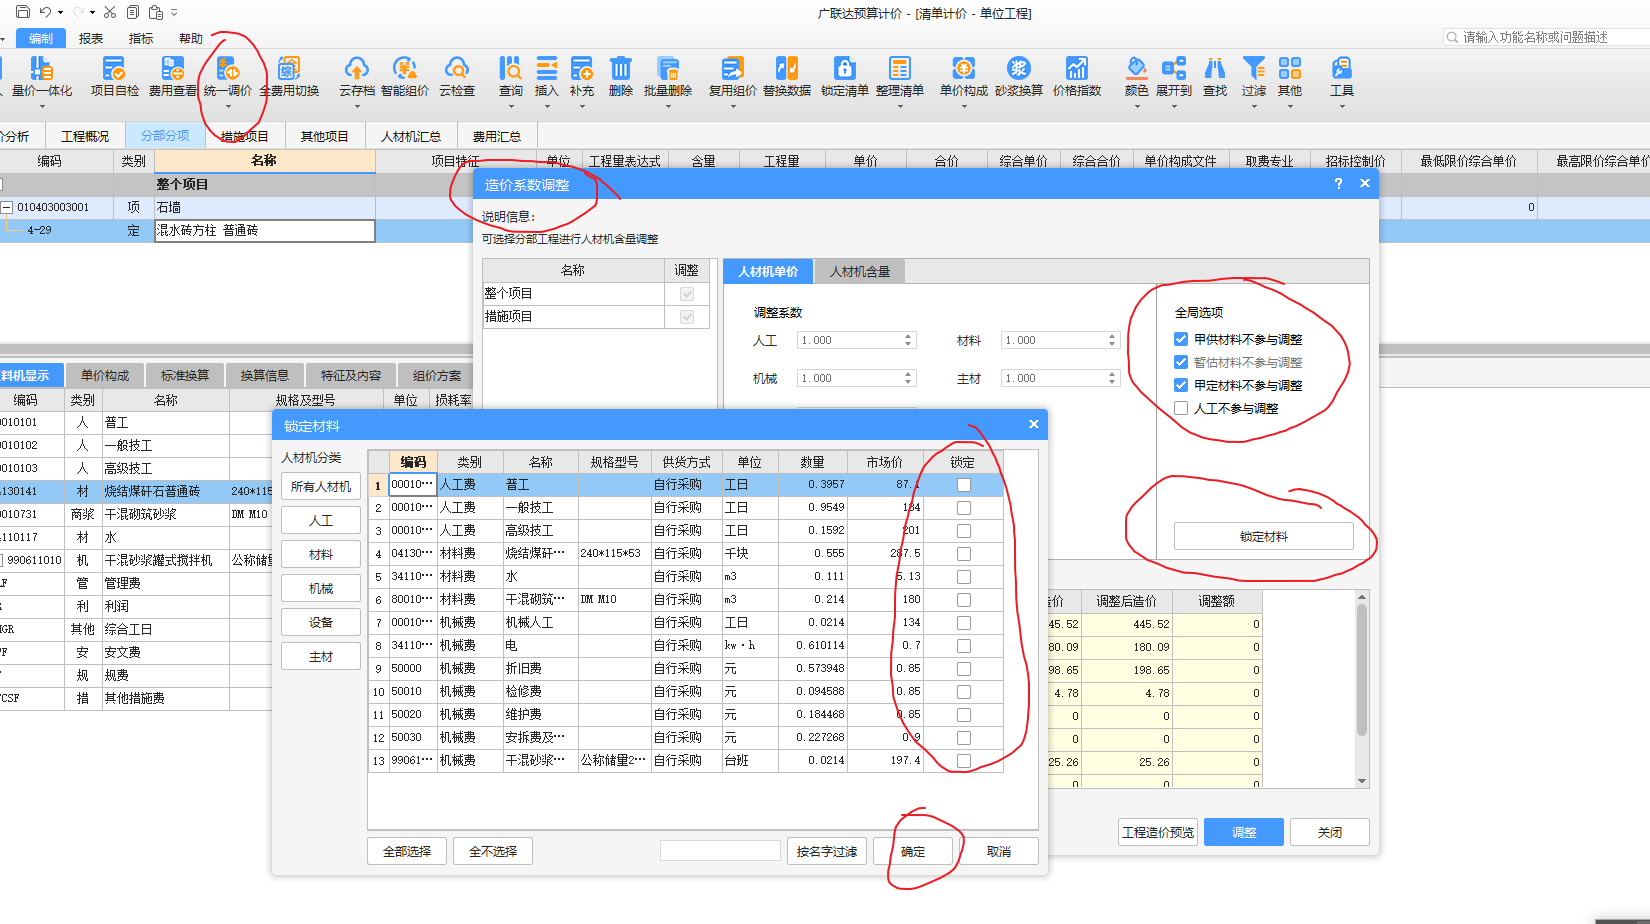
Task: Click 全费用切换 toolbar icon
Action: tap(289, 68)
